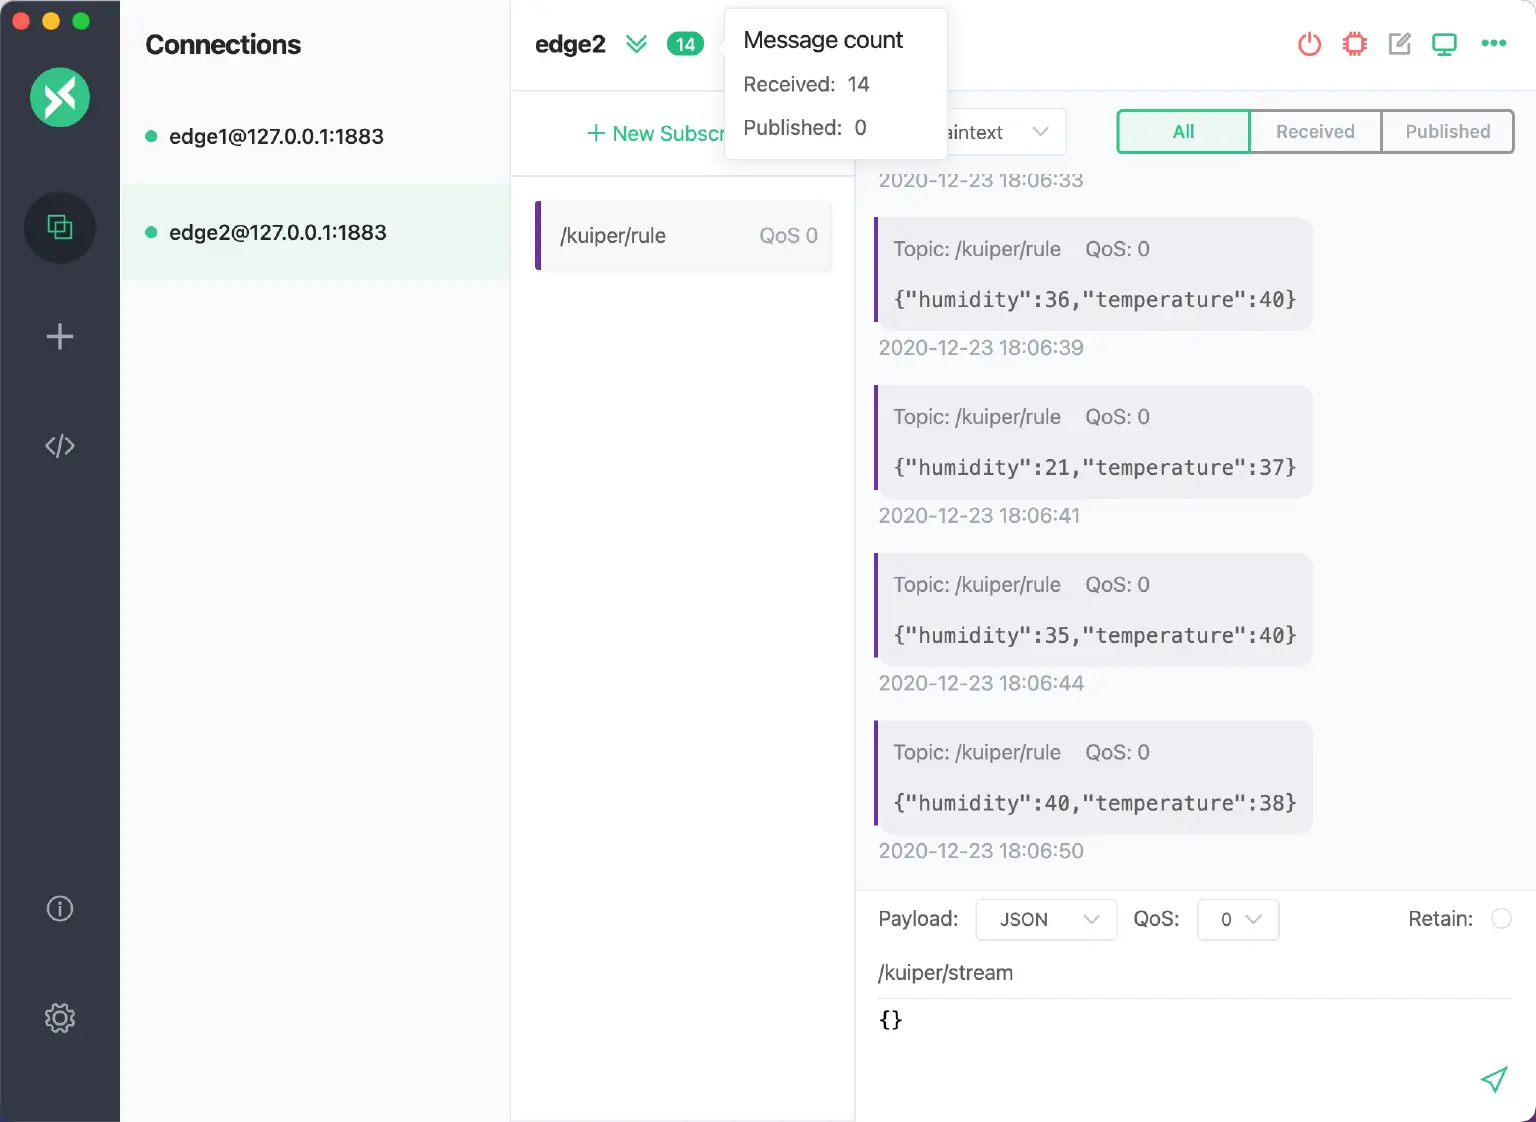Open new window via monitor icon
The height and width of the screenshot is (1122, 1536).
pos(1444,44)
